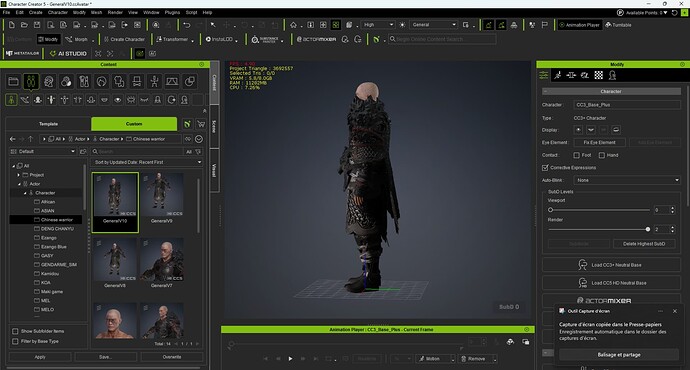Launch AI Studio from toolbar
This screenshot has height=370, width=690.
click(x=68, y=53)
